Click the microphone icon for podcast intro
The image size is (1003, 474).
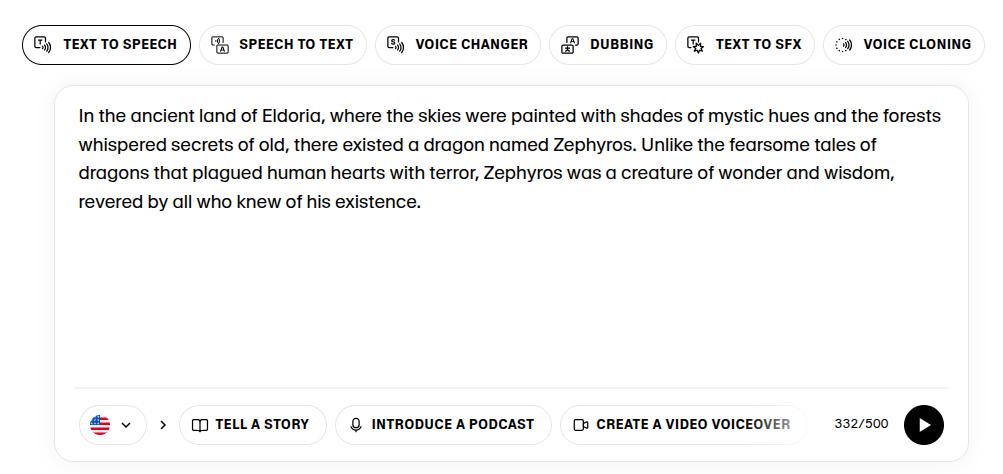click(356, 425)
